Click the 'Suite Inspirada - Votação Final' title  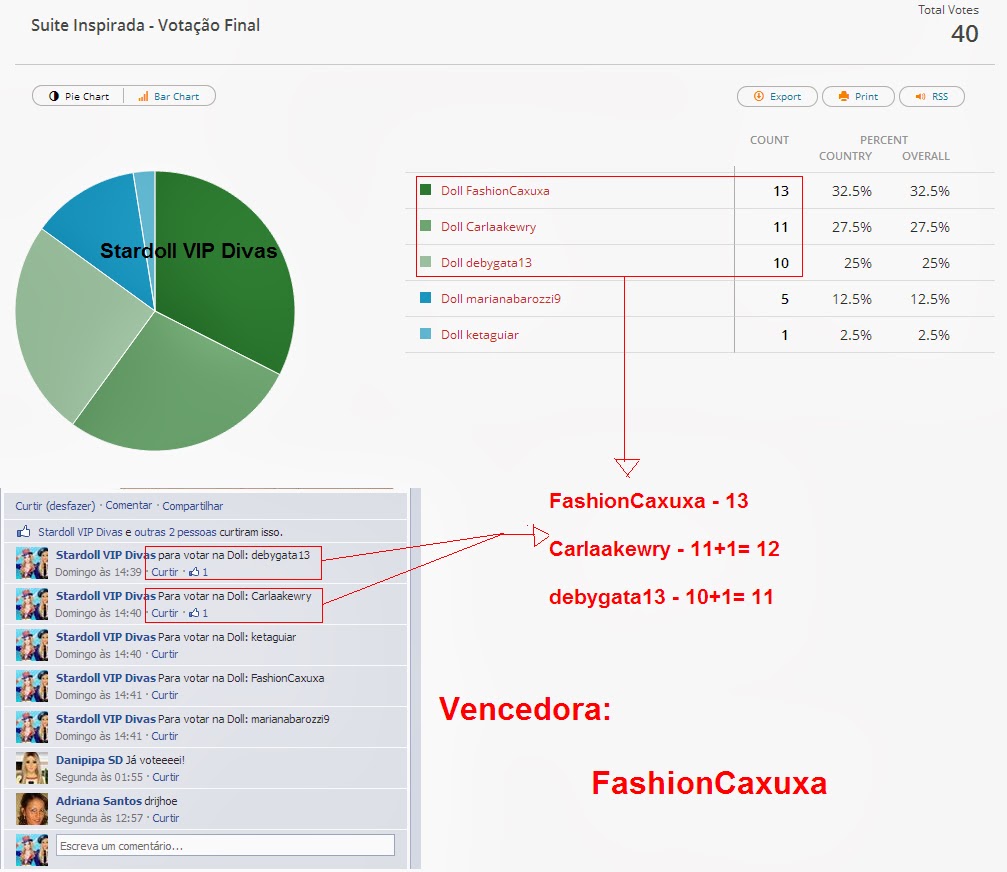(x=146, y=26)
